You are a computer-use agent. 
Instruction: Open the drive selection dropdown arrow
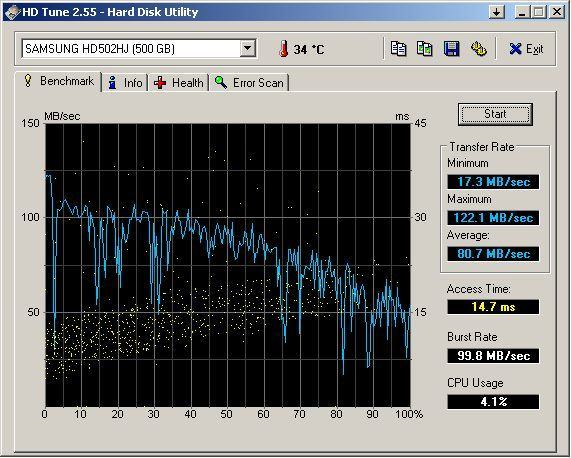coord(247,48)
